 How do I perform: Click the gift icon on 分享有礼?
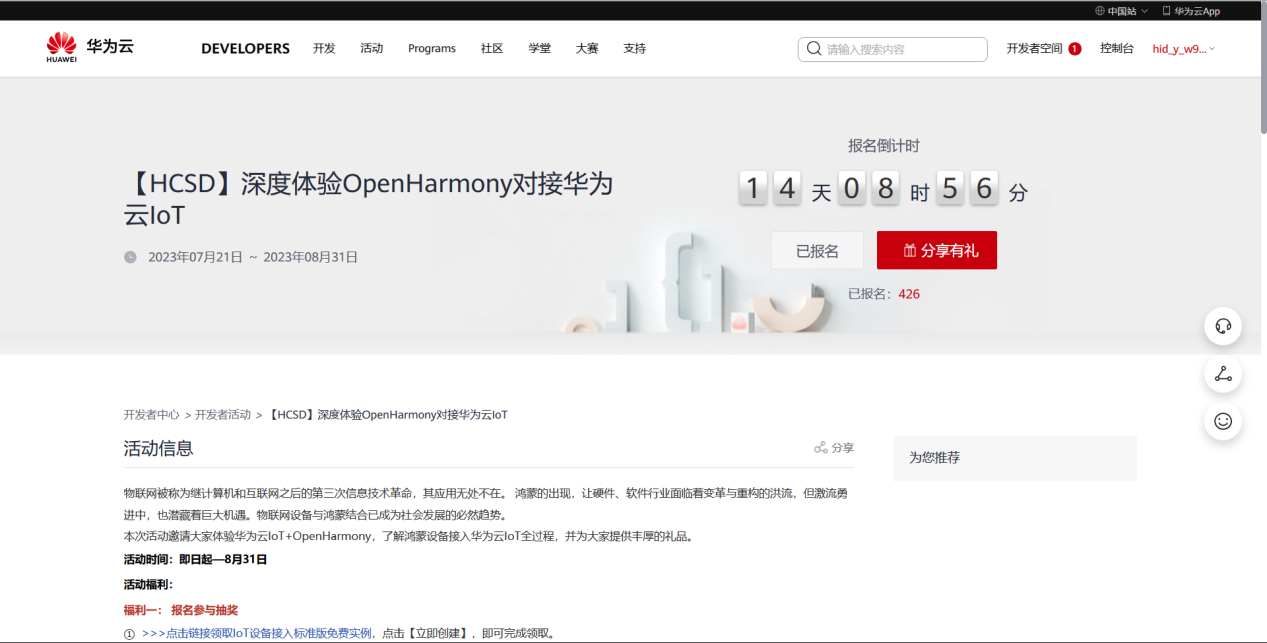(910, 251)
